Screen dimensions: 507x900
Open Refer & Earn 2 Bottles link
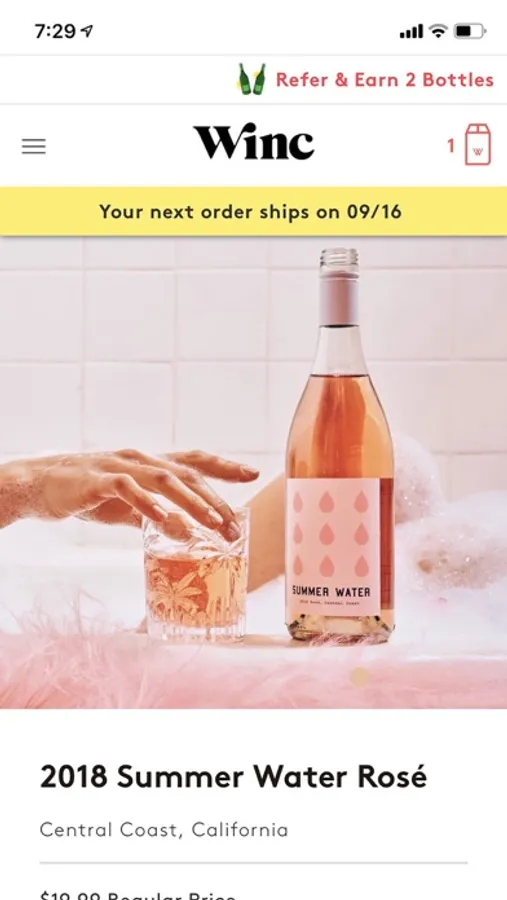tap(385, 80)
